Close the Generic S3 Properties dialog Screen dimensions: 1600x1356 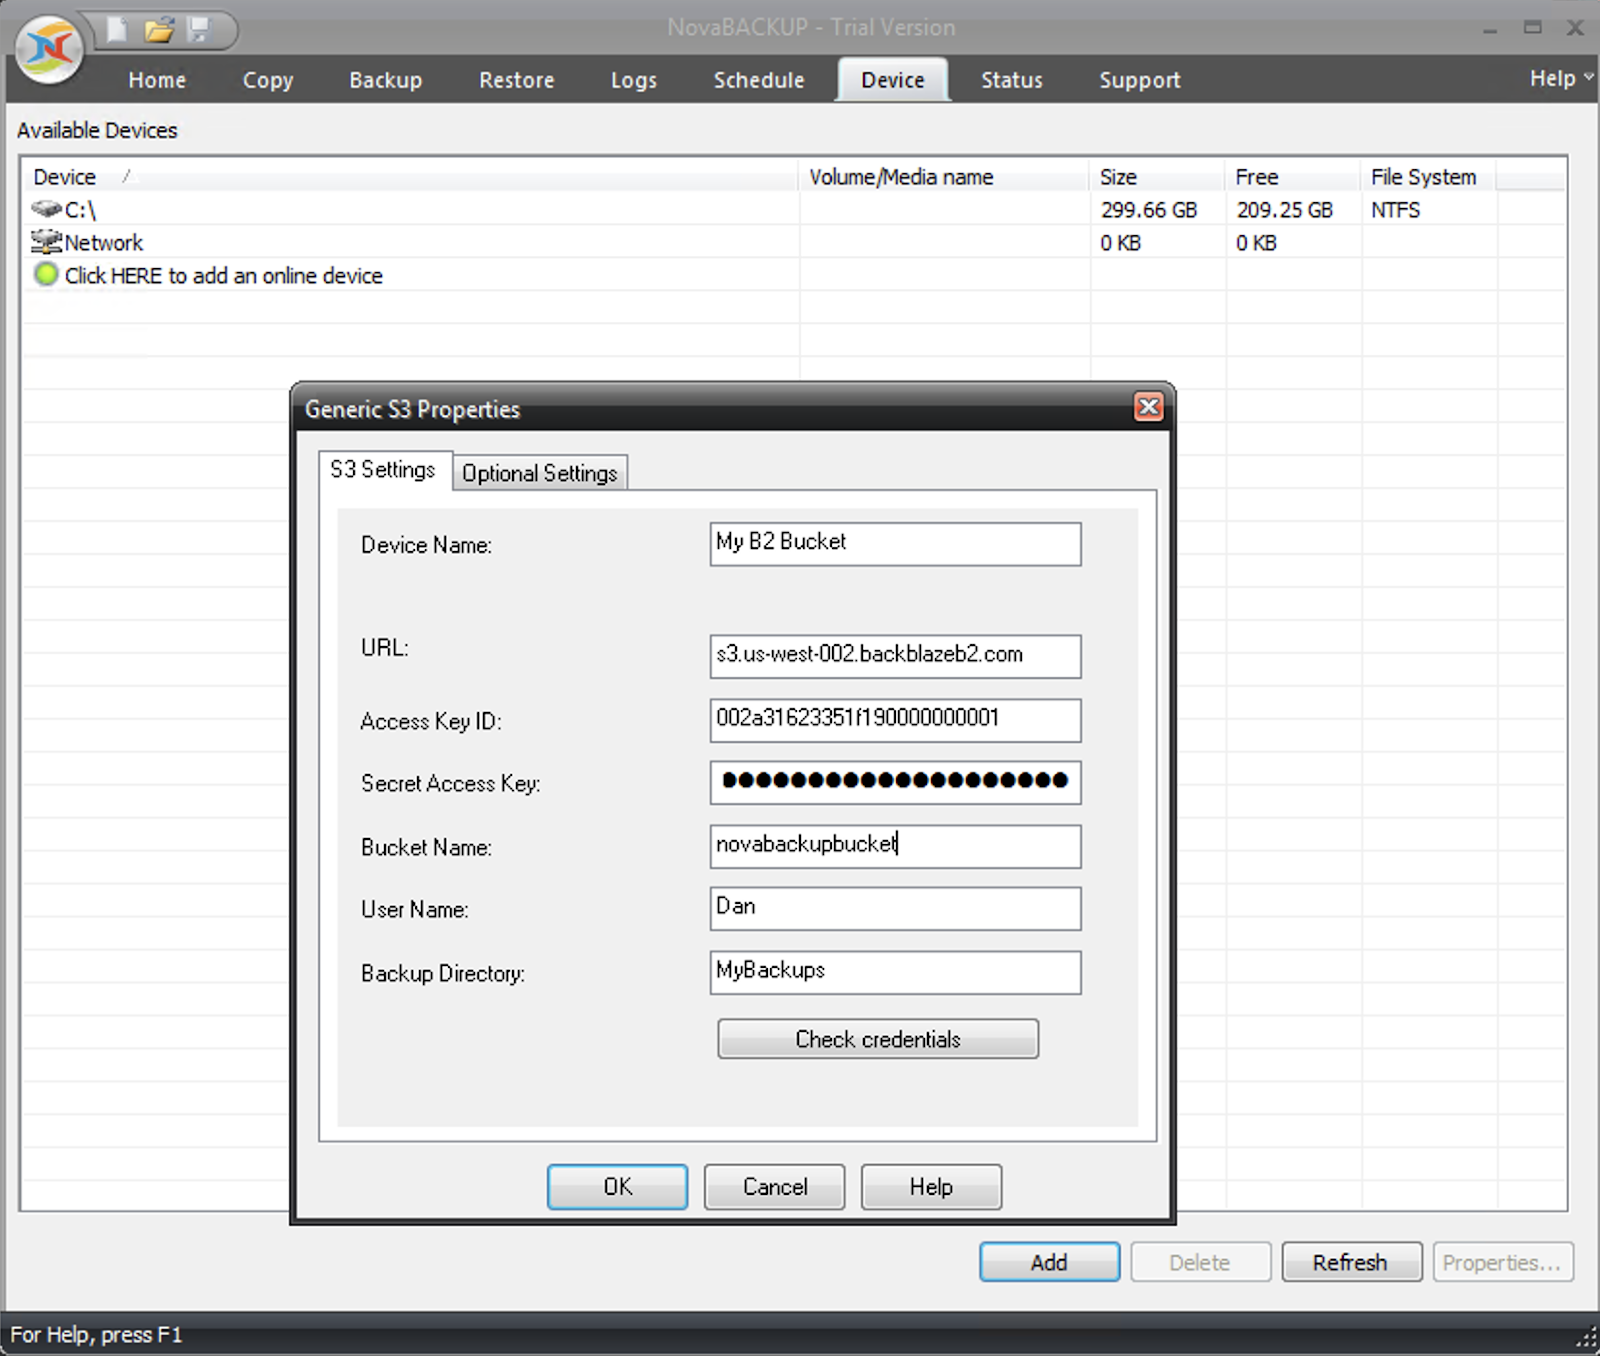pyautogui.click(x=1149, y=407)
